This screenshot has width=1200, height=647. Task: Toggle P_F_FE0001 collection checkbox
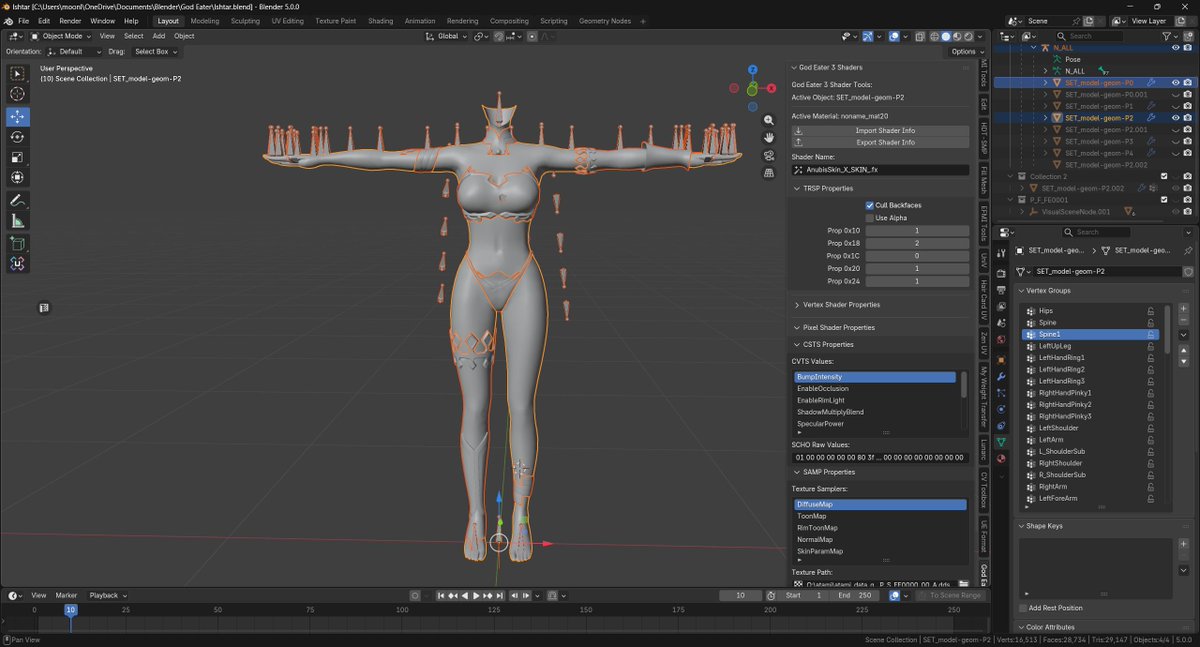[x=1164, y=199]
